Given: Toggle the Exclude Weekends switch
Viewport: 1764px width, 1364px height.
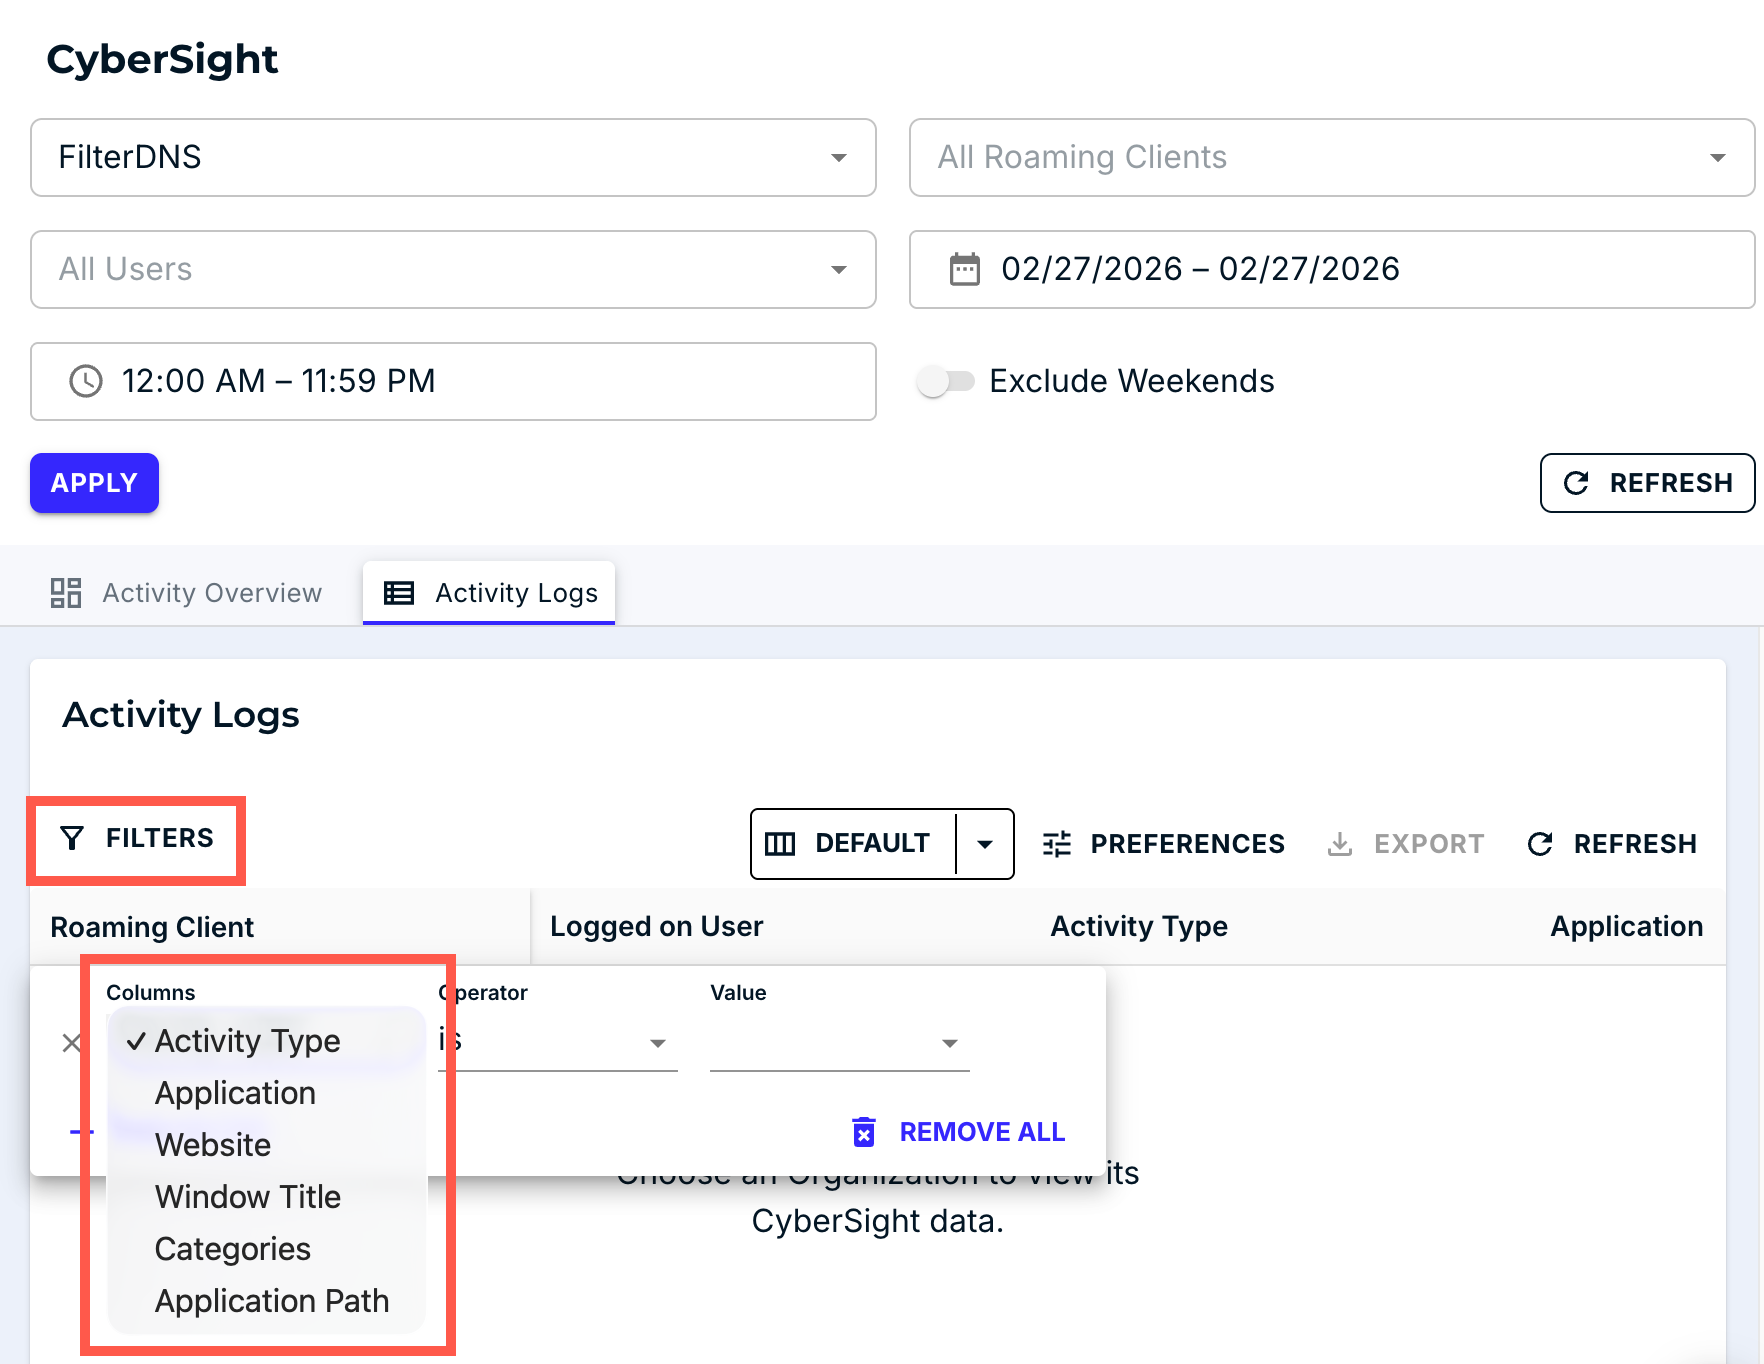Looking at the screenshot, I should pyautogui.click(x=945, y=381).
